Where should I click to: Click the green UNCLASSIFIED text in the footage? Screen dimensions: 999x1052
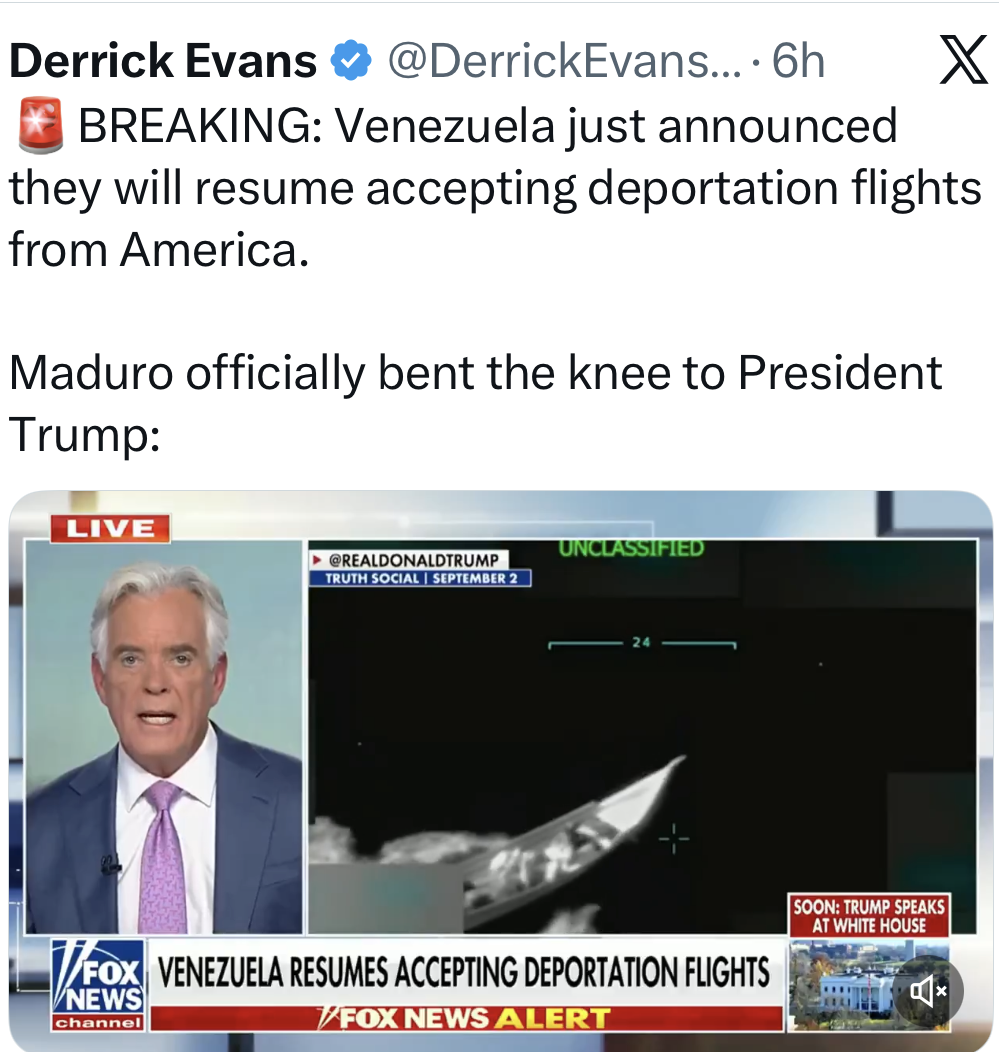coord(631,548)
